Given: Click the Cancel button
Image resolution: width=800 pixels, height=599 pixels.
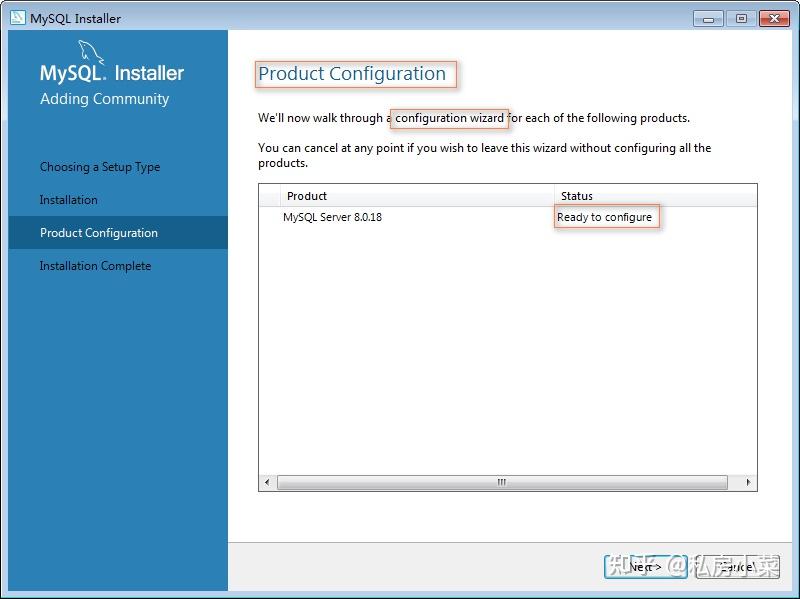Looking at the screenshot, I should pyautogui.click(x=737, y=567).
